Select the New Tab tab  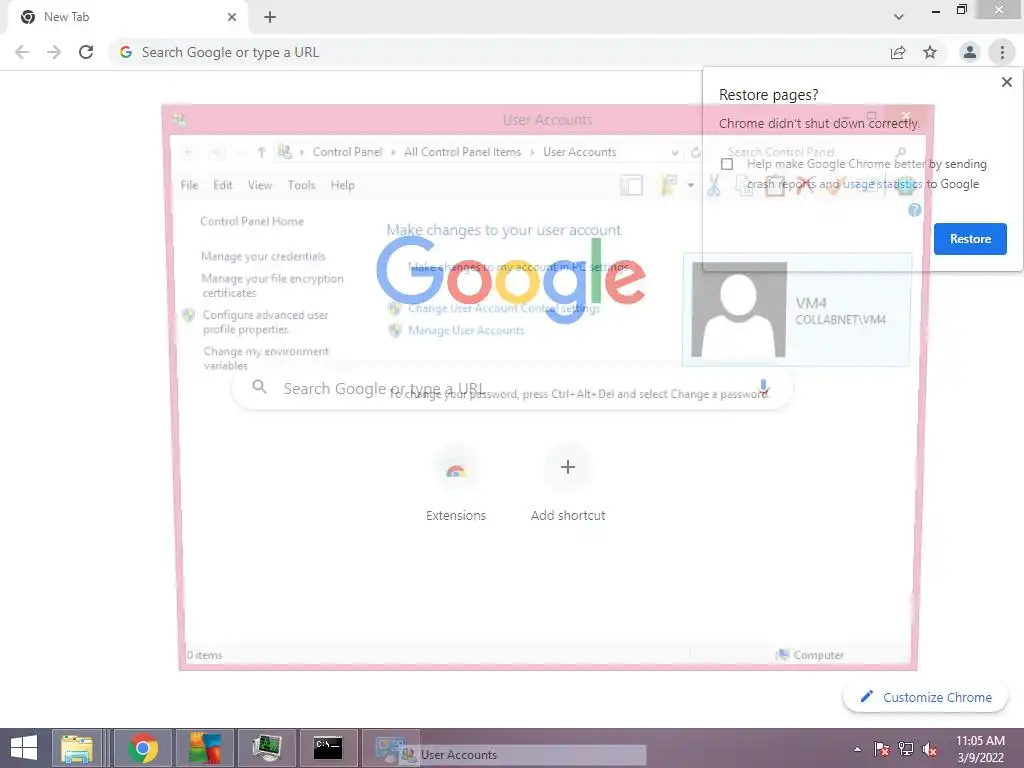tap(128, 17)
